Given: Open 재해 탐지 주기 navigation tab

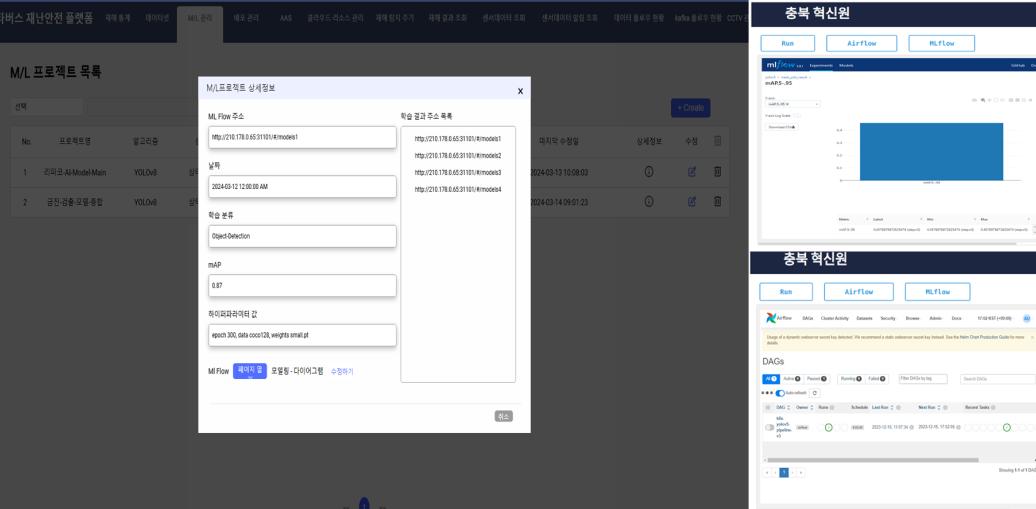Looking at the screenshot, I should pos(394,19).
